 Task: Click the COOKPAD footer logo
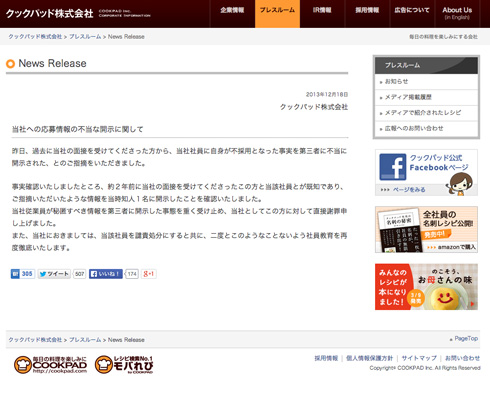(50, 364)
